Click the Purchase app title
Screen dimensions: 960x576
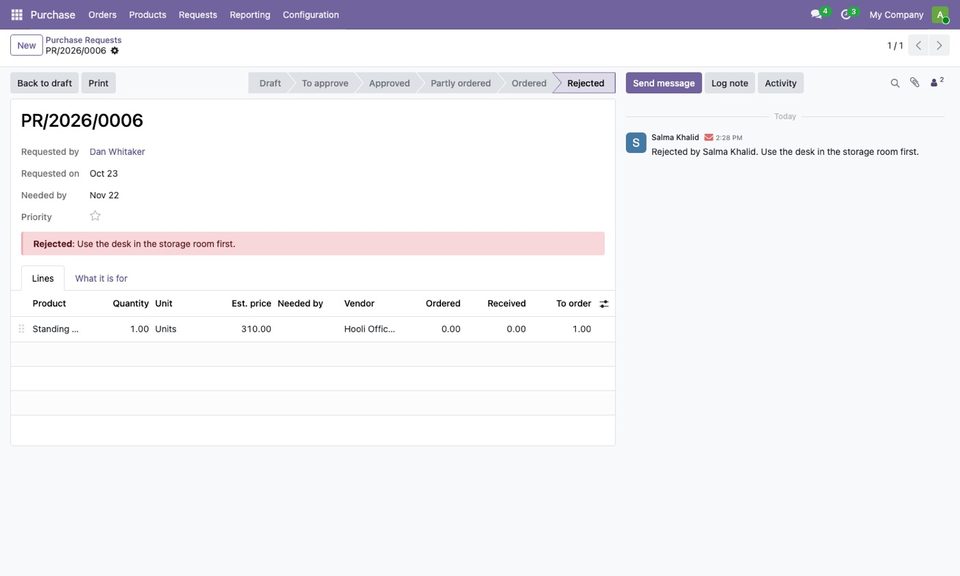coord(53,15)
